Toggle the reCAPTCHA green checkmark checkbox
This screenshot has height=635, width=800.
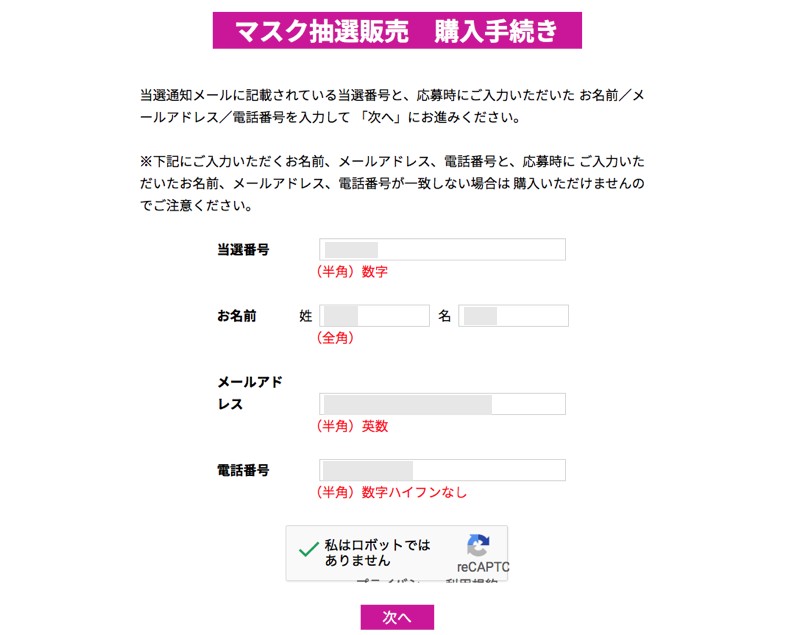coord(309,553)
